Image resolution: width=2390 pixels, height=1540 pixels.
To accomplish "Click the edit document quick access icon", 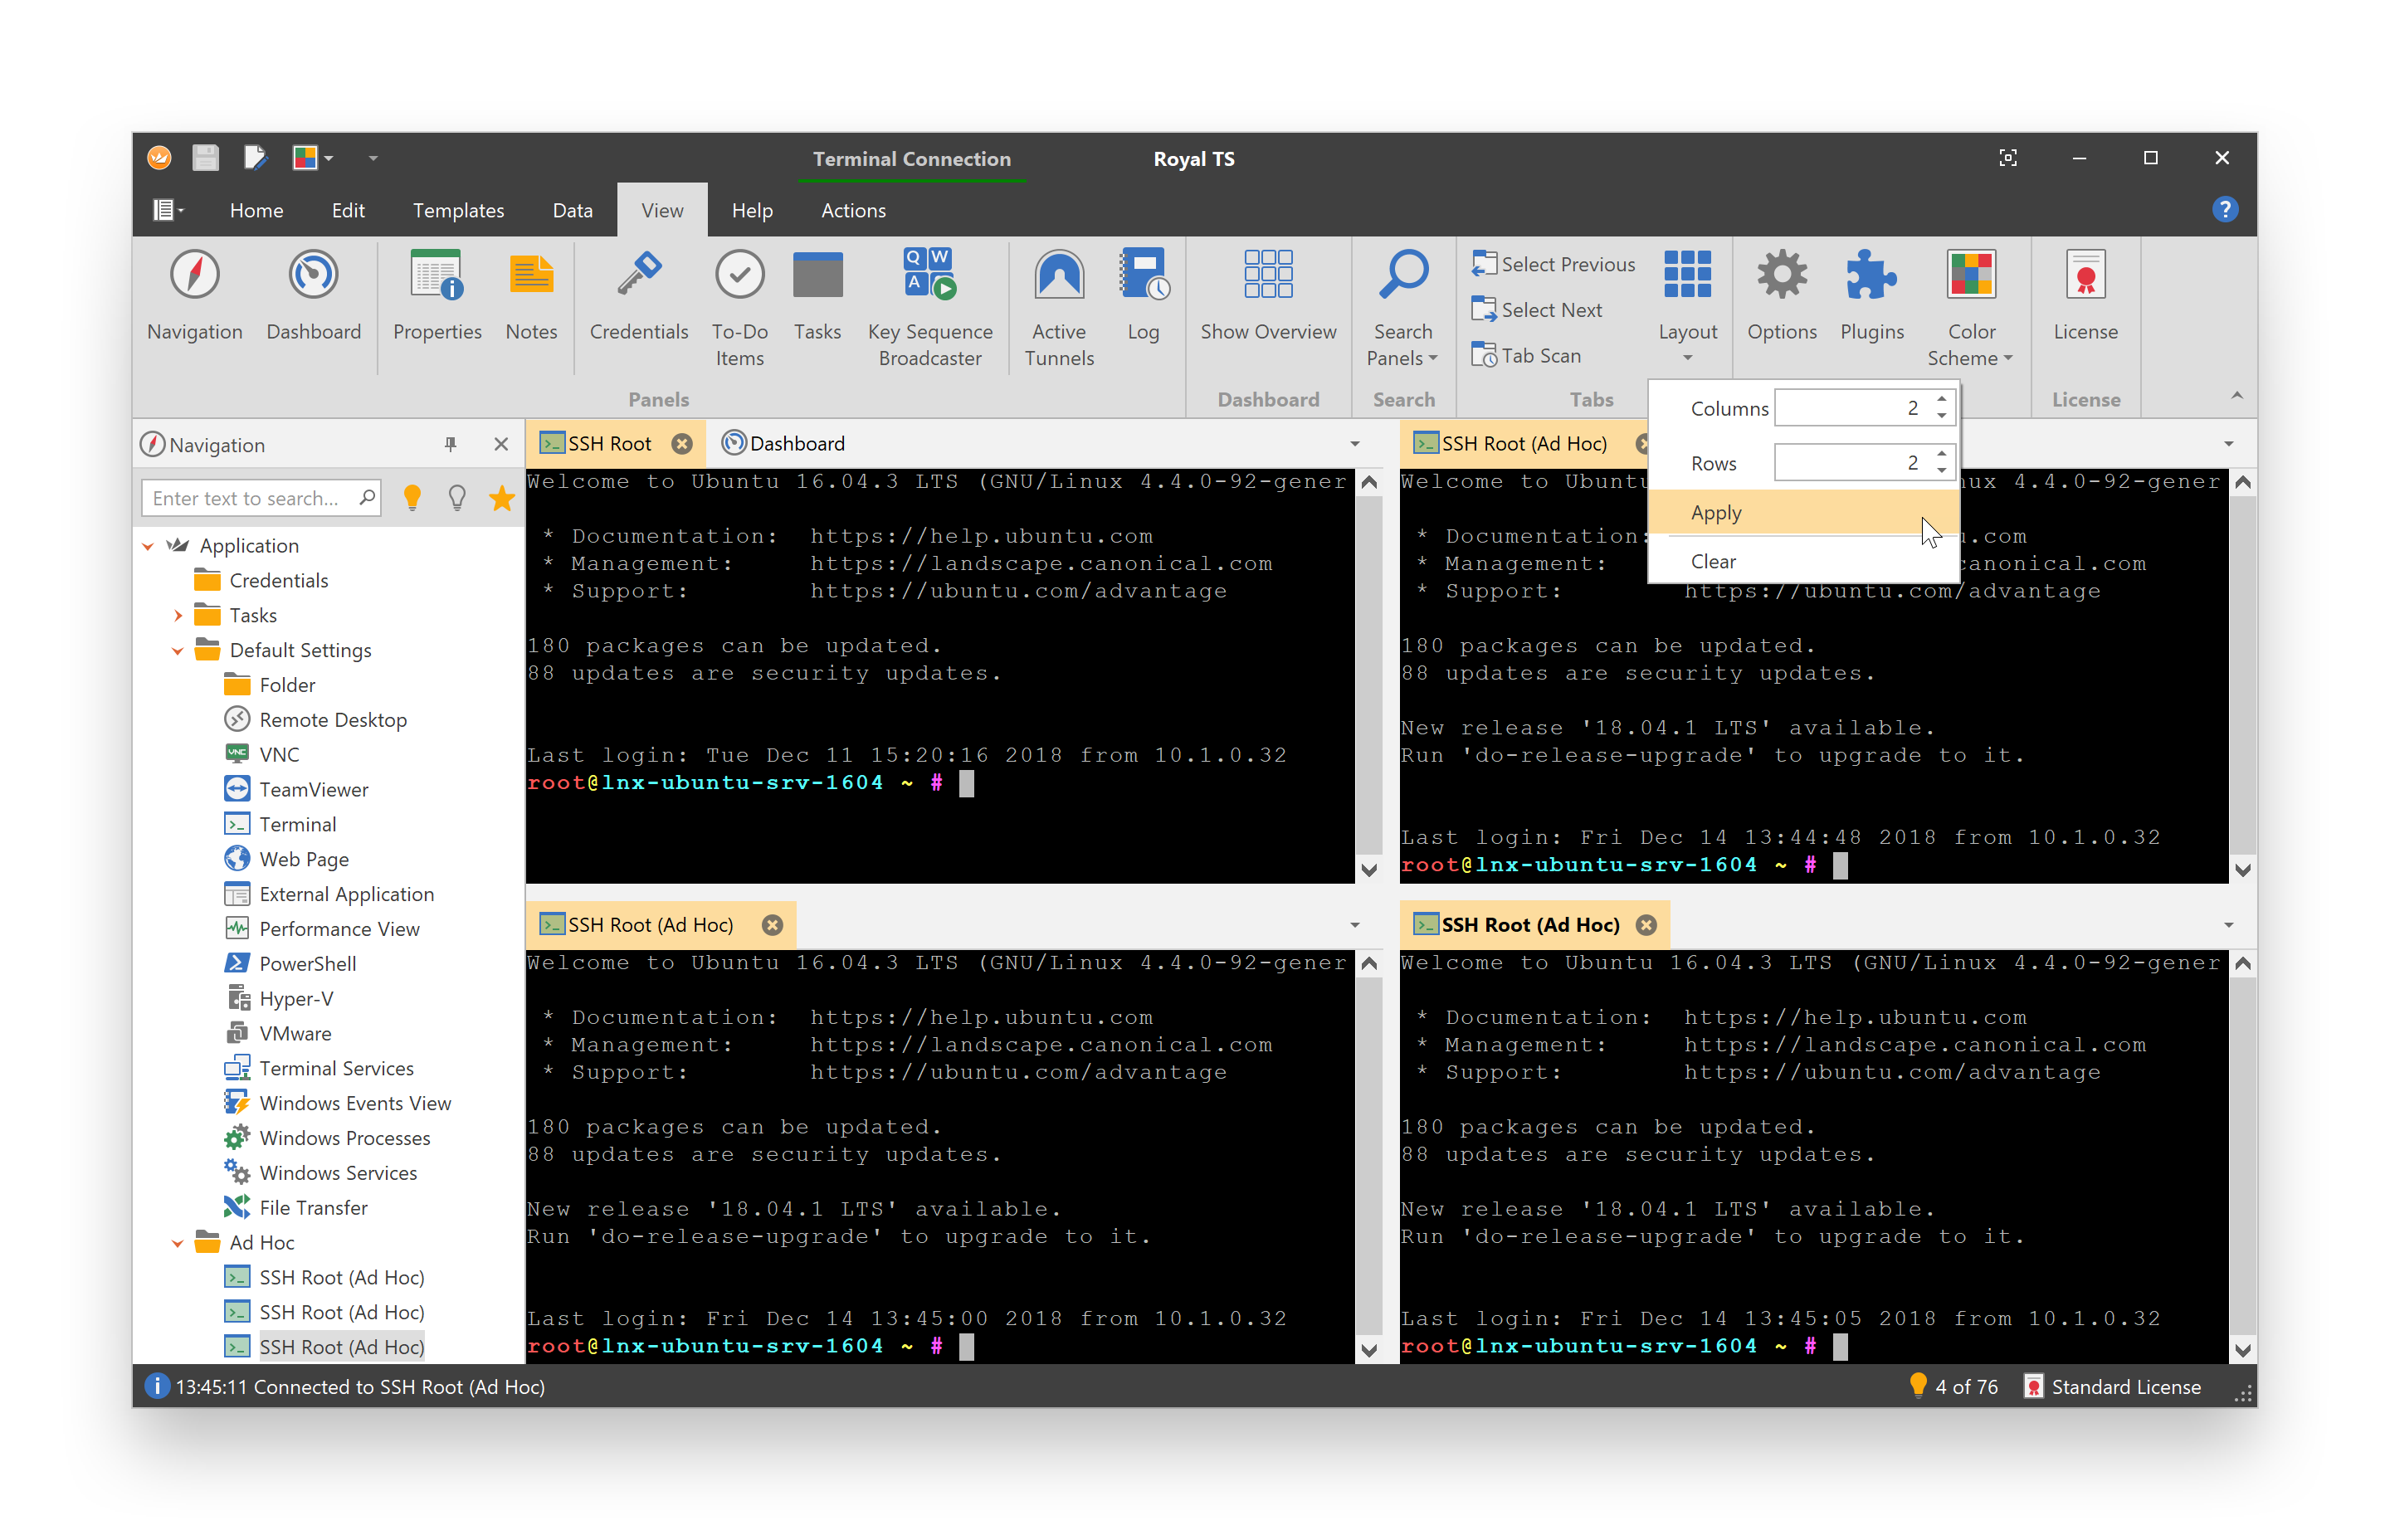I will [x=256, y=158].
